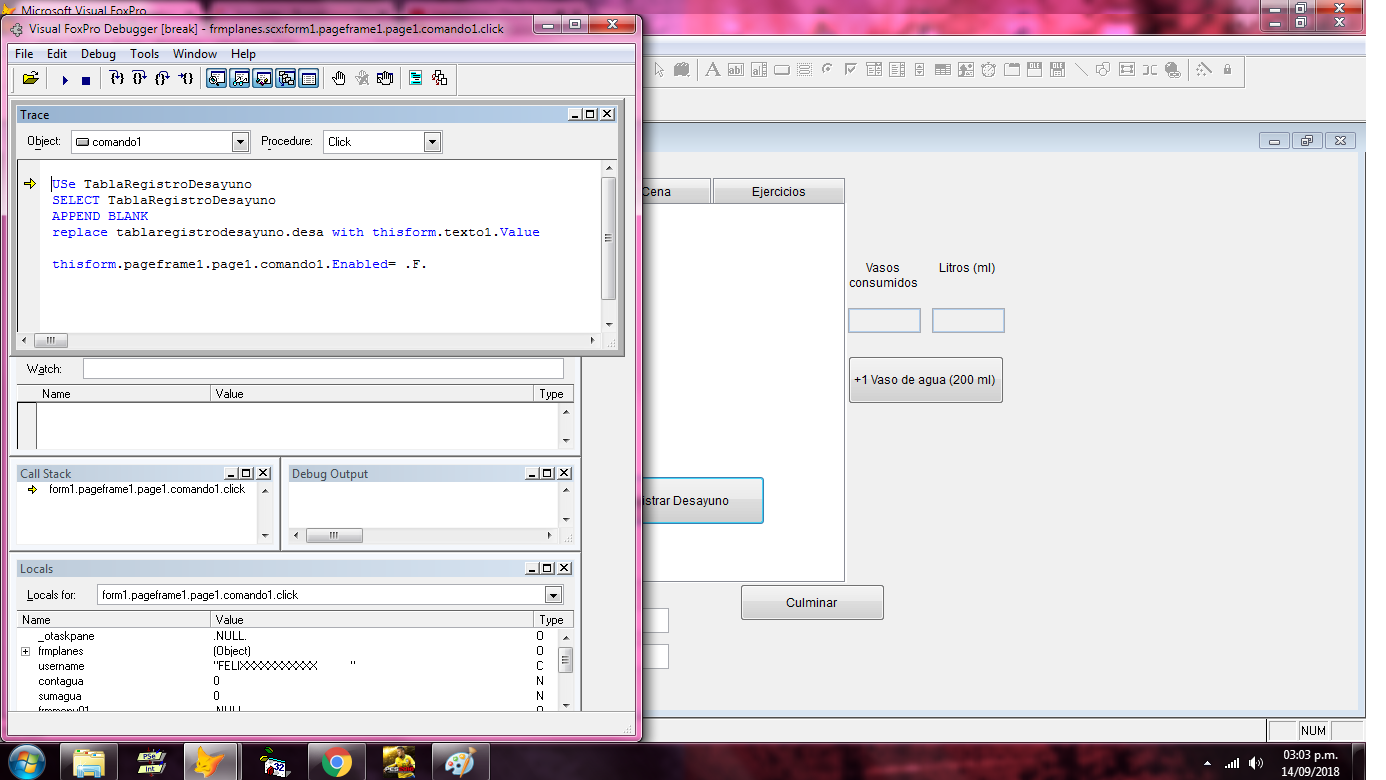The height and width of the screenshot is (780, 1386).
Task: Click the '+1 Vaso de agua (200 ml)' button
Action: click(925, 380)
